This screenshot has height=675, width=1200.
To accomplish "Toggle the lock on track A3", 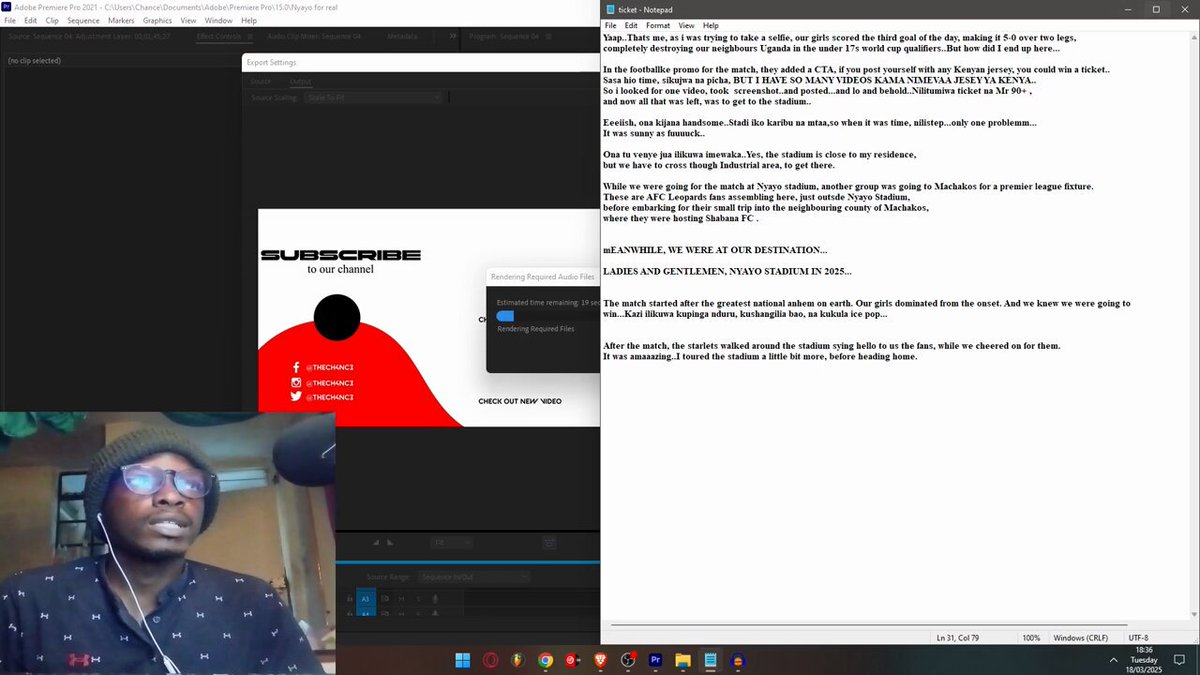I will coord(350,599).
